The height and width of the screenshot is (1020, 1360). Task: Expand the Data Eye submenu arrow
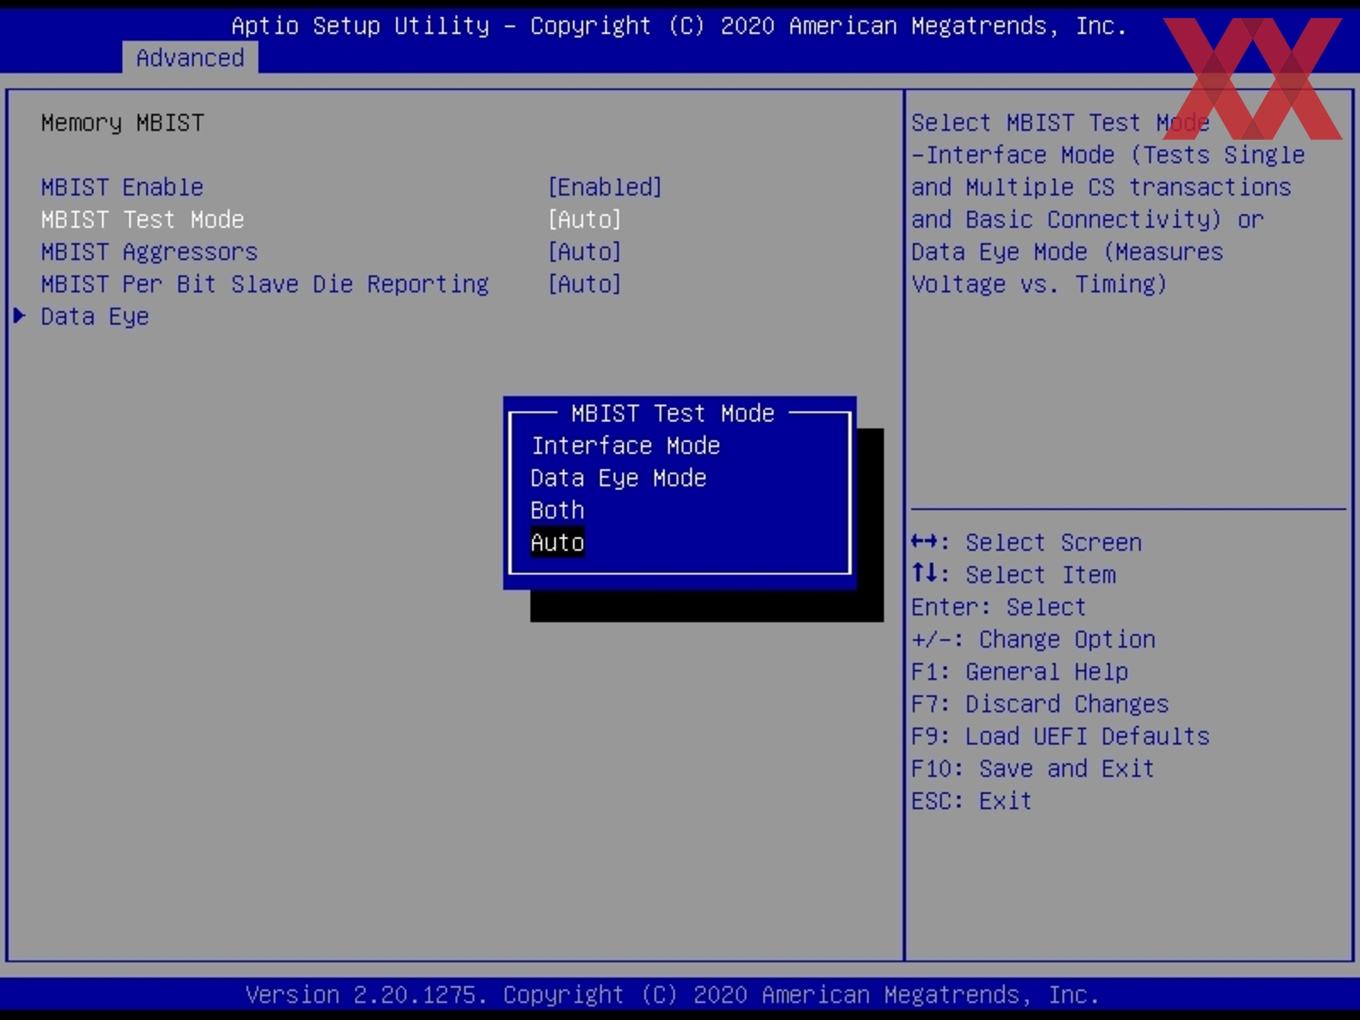coord(19,316)
